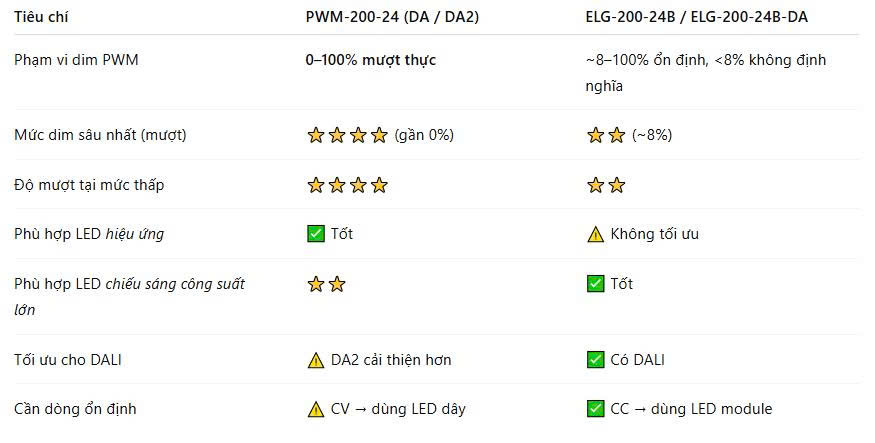Click the warning icon next to "DA2 cải thiện hơn"
The width and height of the screenshot is (875, 443).
point(316,360)
